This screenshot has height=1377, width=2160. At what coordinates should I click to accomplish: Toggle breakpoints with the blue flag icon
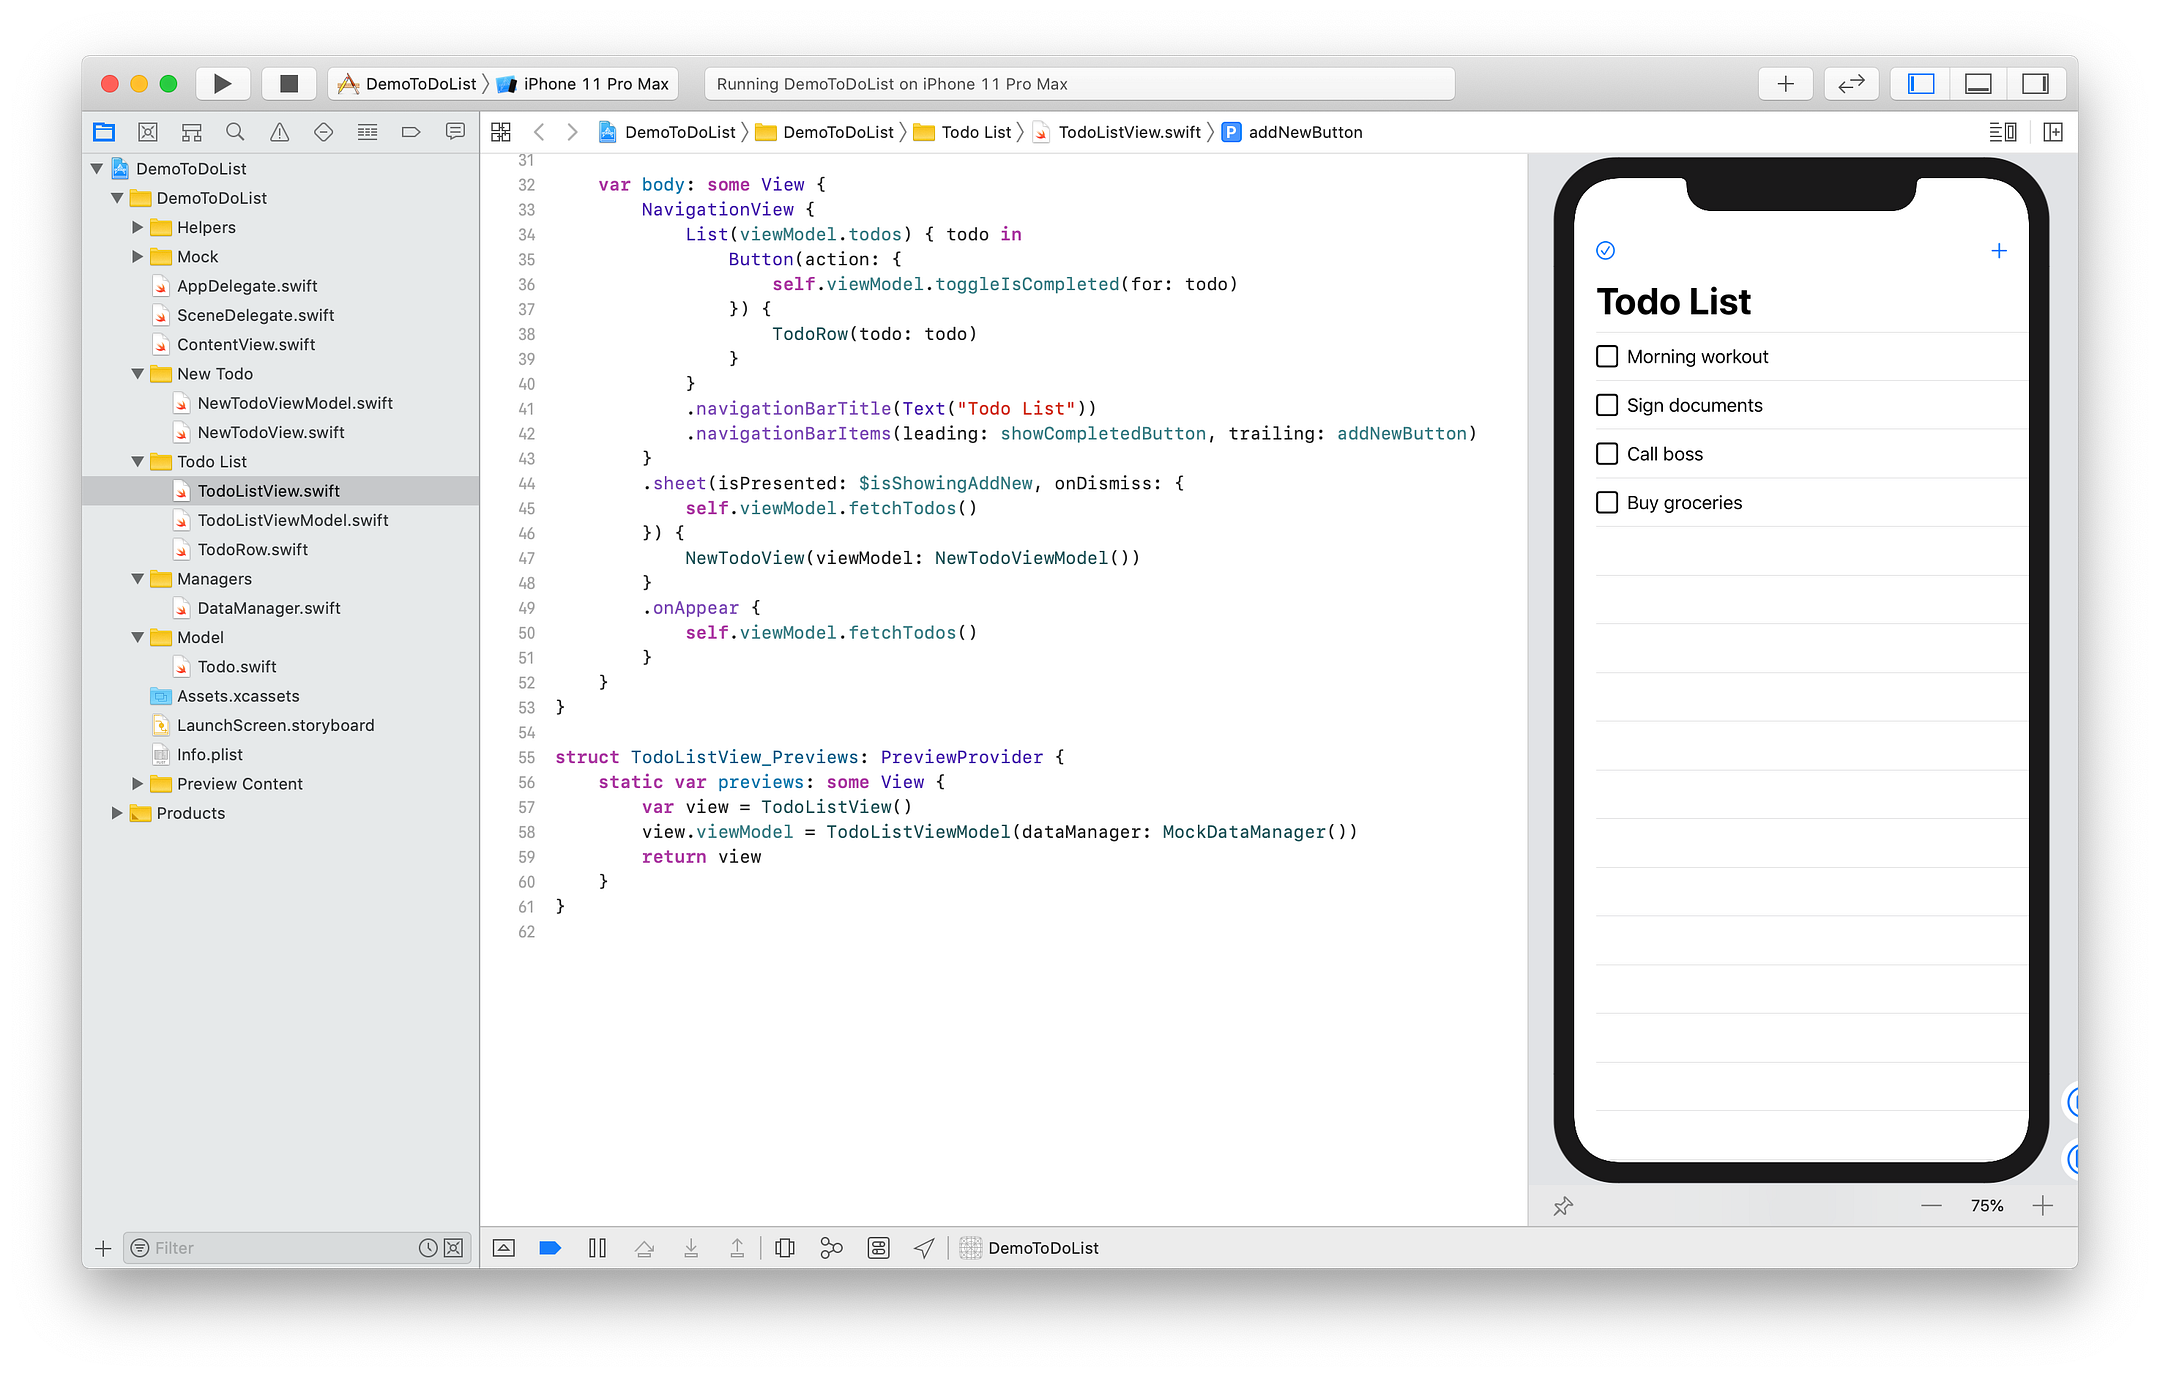(x=549, y=1248)
